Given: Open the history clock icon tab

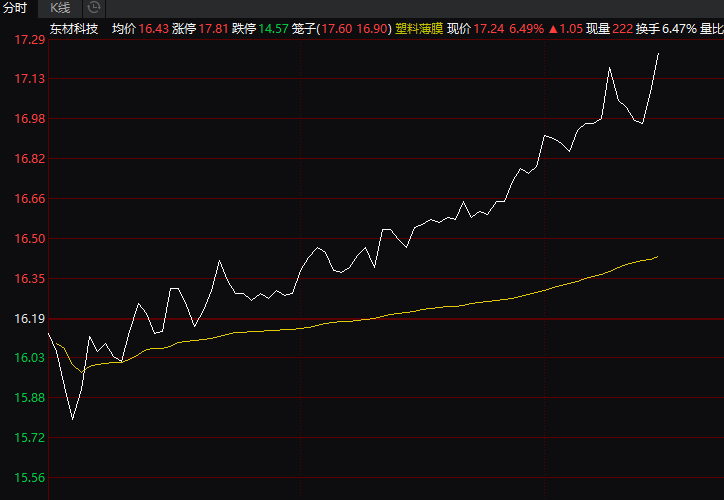Looking at the screenshot, I should 94,8.
